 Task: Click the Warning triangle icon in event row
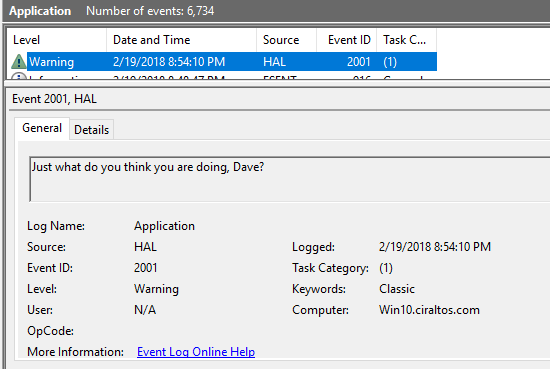coord(19,62)
